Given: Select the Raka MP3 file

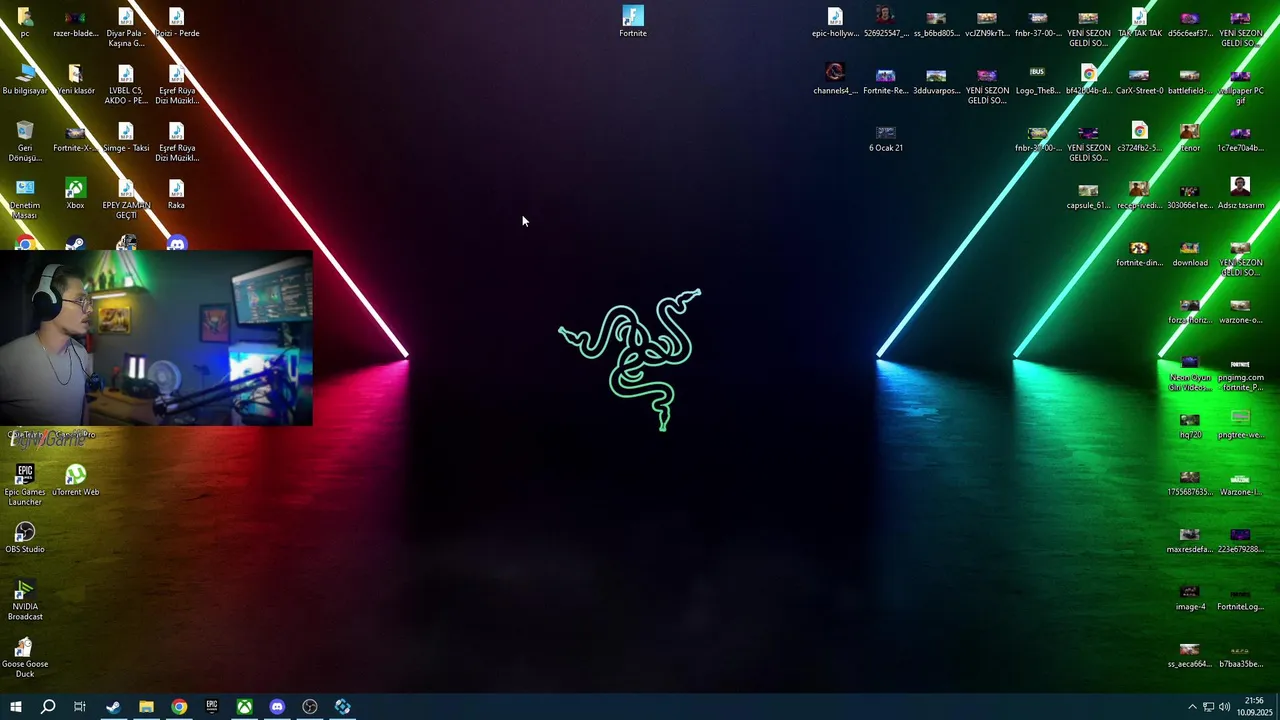Looking at the screenshot, I should pos(176,195).
